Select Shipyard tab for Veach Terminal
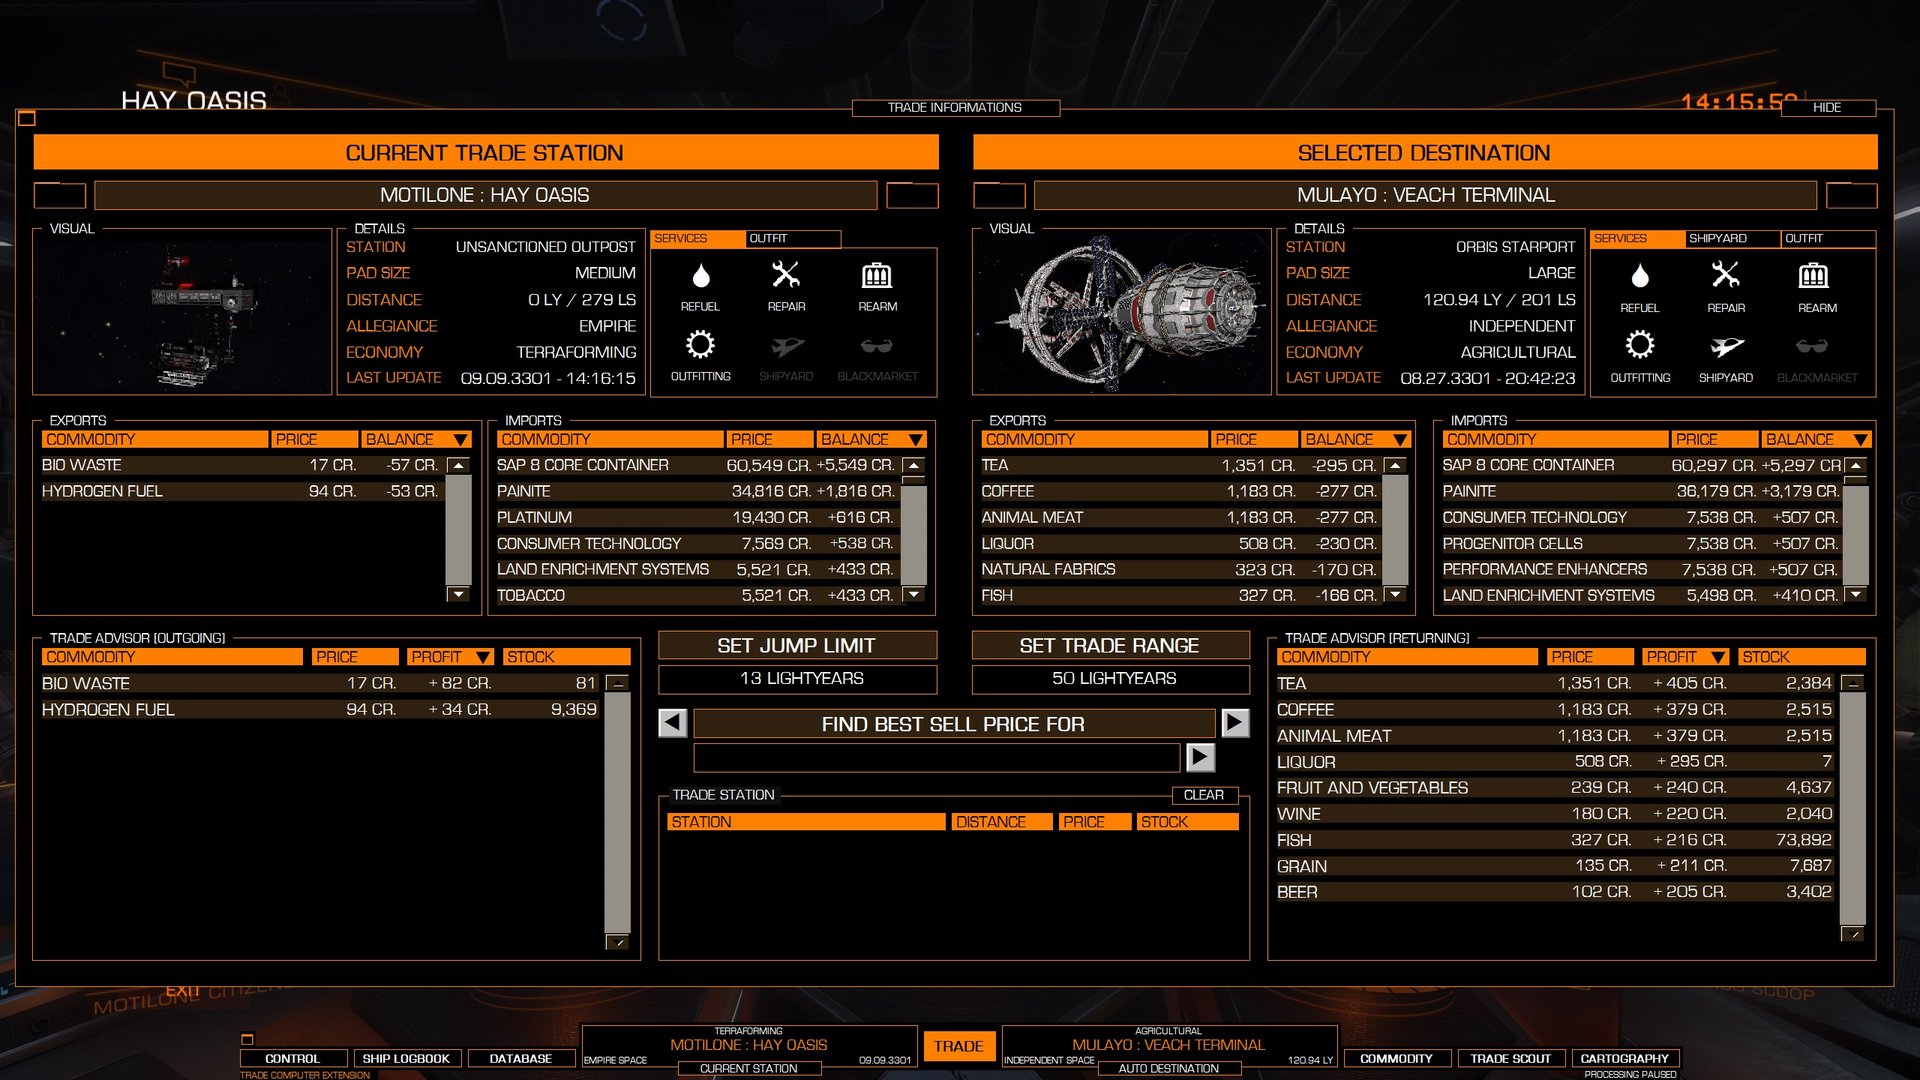 point(1732,239)
